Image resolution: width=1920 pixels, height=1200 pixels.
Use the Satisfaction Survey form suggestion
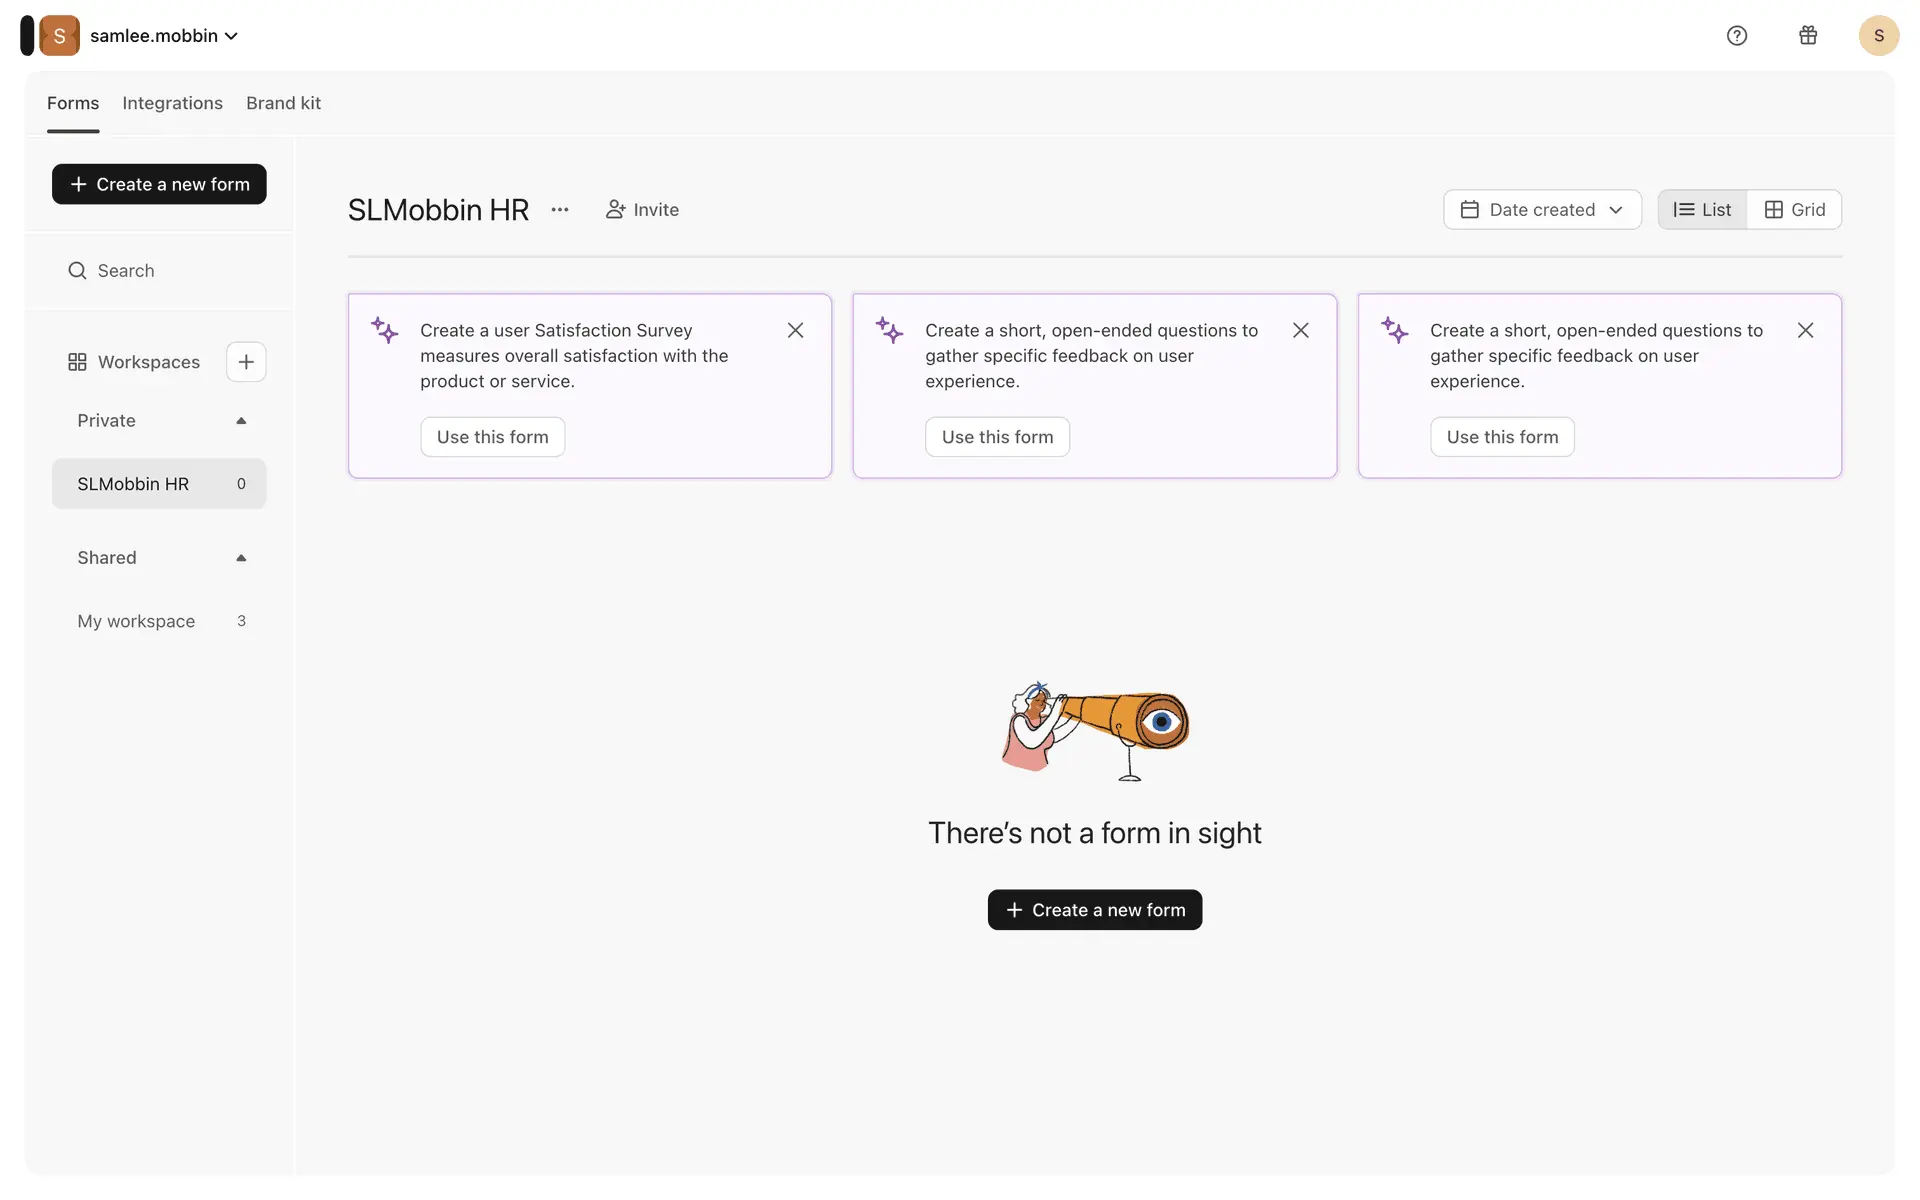[x=492, y=437]
